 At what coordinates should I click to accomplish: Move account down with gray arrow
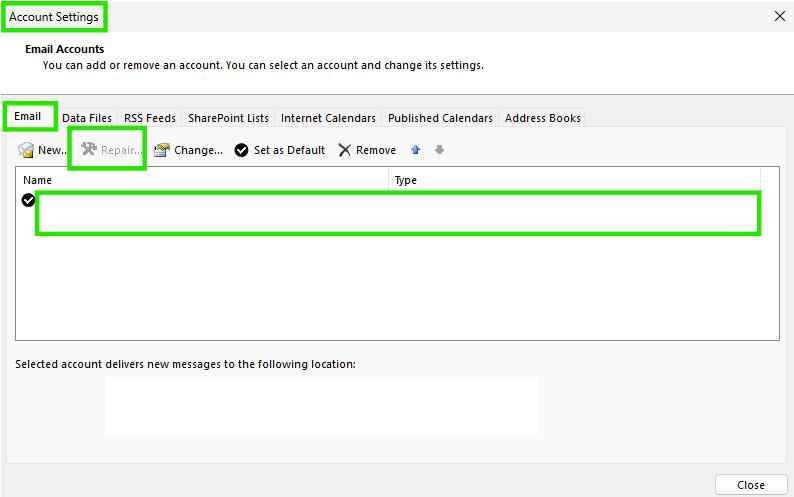(440, 149)
